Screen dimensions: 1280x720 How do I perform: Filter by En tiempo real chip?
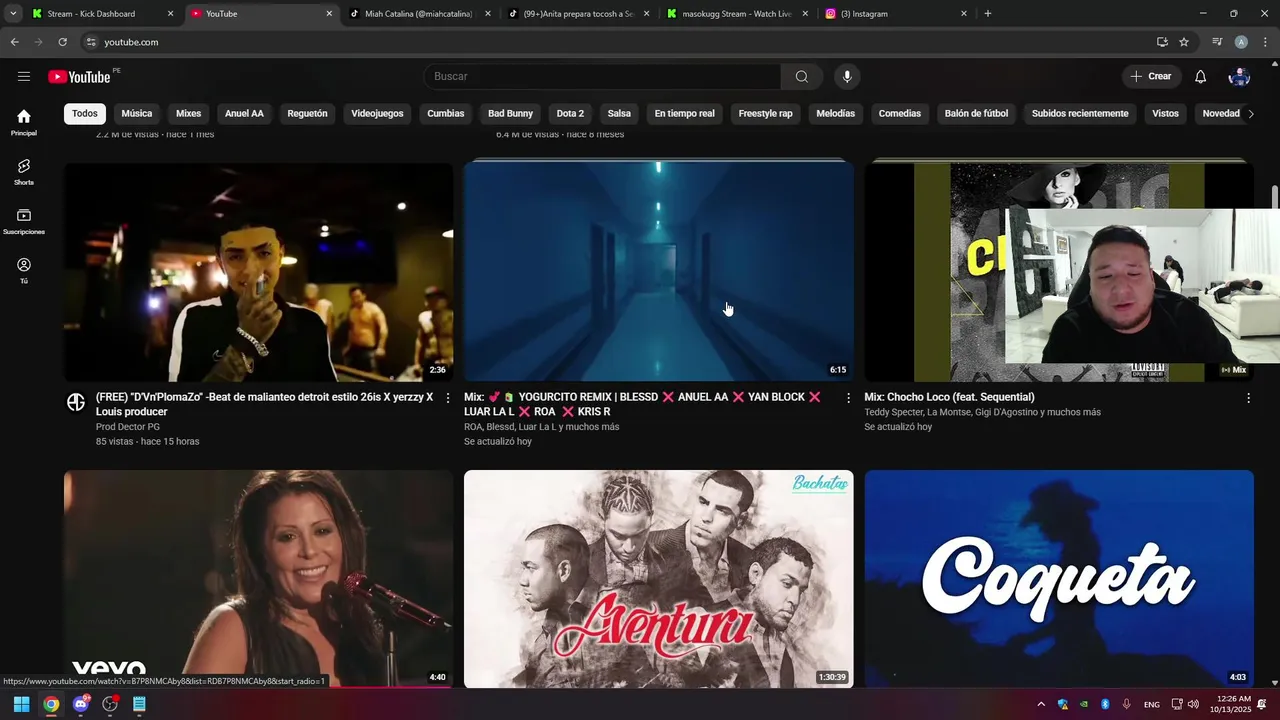(685, 114)
